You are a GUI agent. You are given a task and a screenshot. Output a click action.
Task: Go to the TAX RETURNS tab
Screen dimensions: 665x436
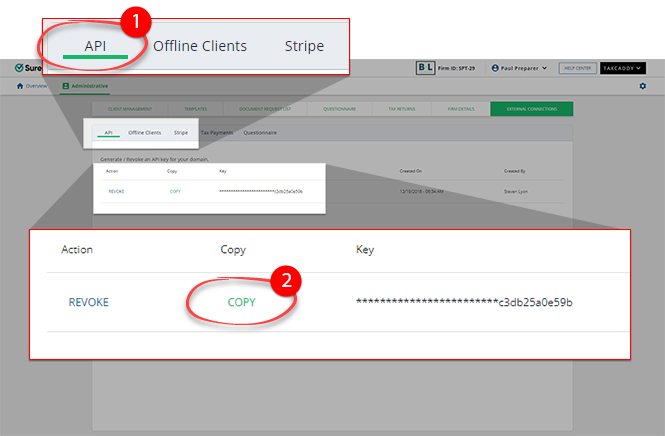click(x=402, y=109)
